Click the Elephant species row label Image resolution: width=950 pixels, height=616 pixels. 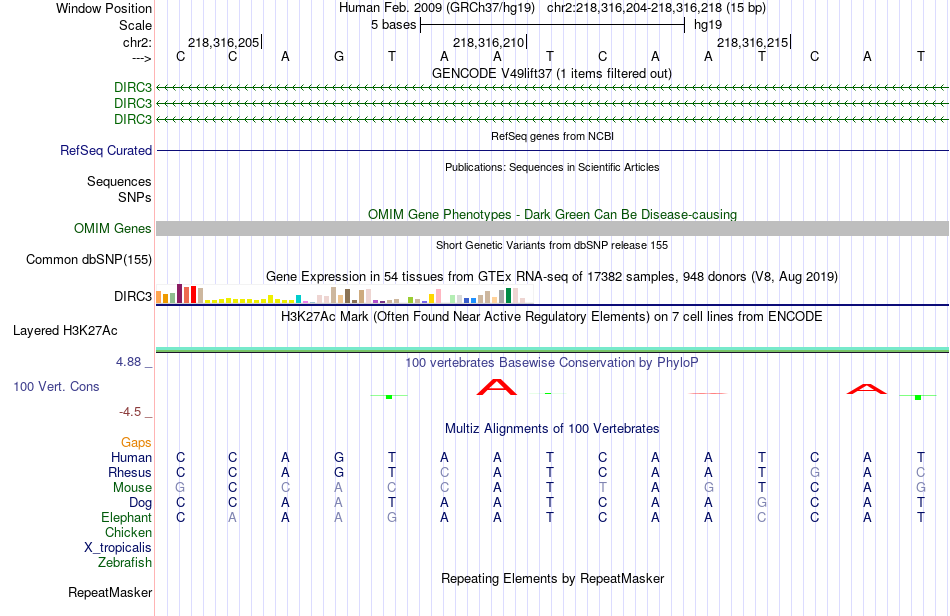pyautogui.click(x=127, y=517)
